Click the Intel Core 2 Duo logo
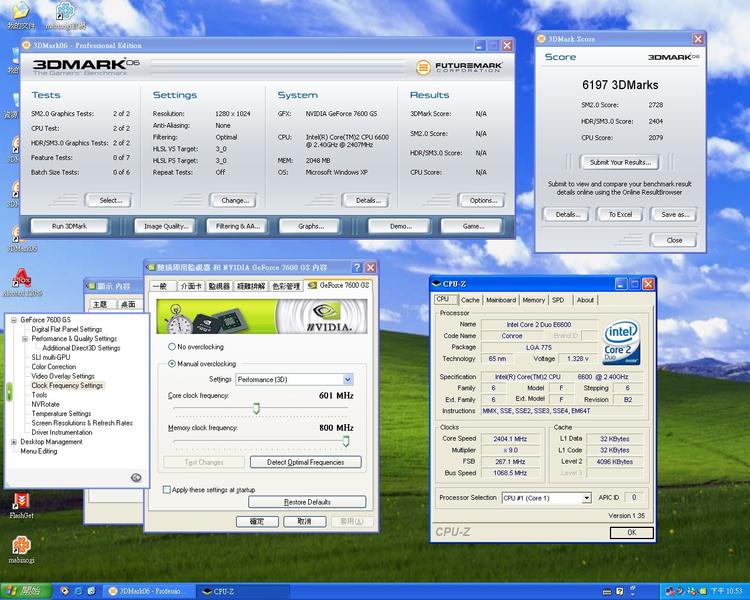Image resolution: width=750 pixels, height=600 pixels. [x=621, y=343]
